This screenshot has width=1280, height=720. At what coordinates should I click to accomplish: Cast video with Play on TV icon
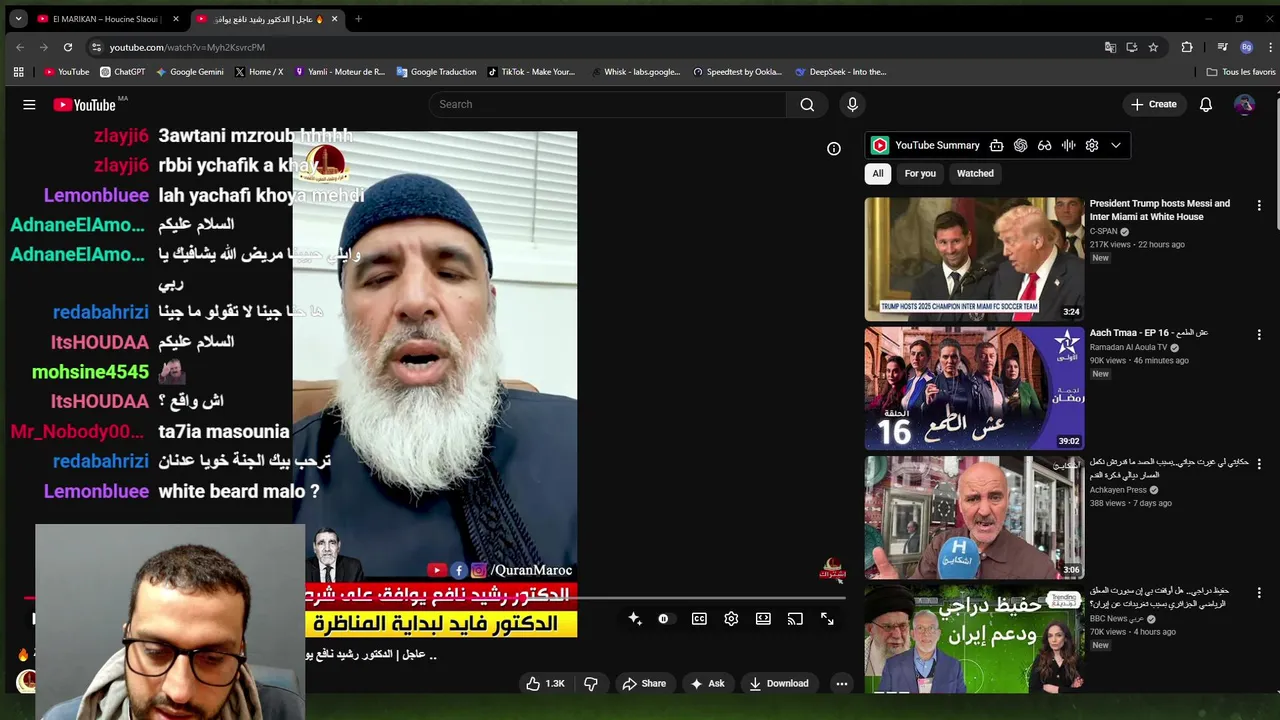[795, 619]
